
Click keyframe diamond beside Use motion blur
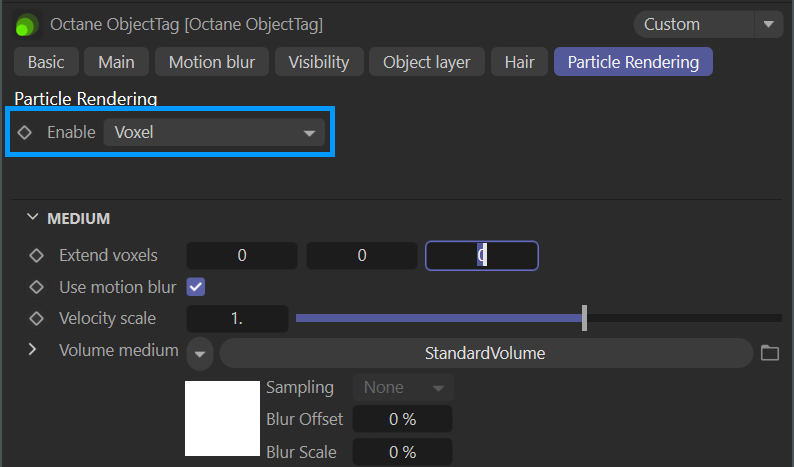coord(36,287)
